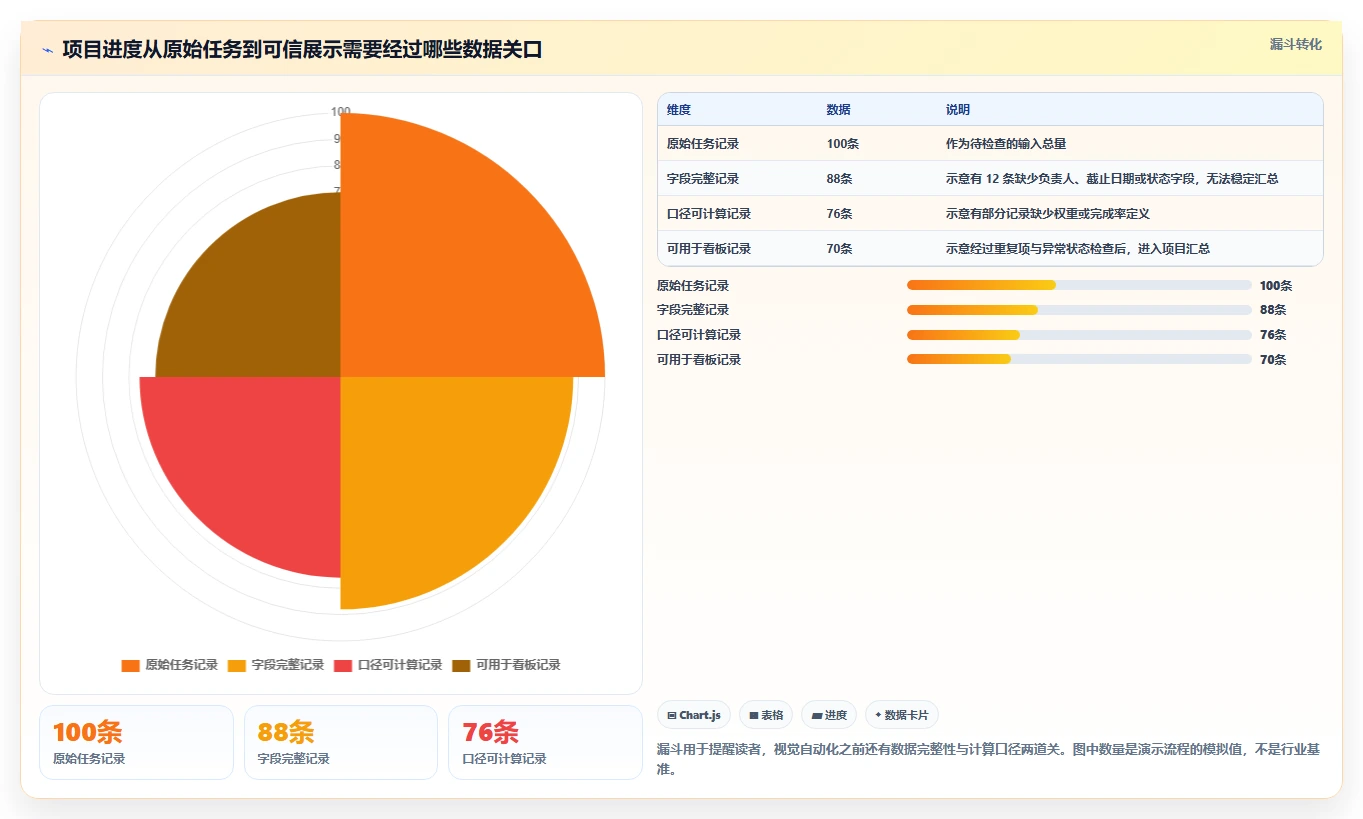1363x819 pixels.
Task: Click the 100条 value in the table
Action: pos(842,144)
